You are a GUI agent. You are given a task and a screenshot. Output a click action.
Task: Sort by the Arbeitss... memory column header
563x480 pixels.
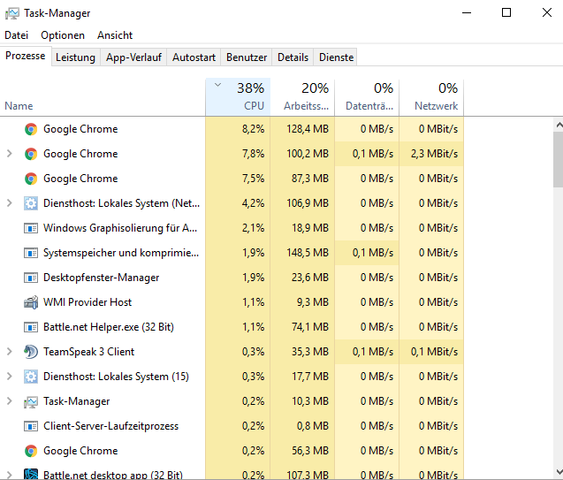(302, 97)
